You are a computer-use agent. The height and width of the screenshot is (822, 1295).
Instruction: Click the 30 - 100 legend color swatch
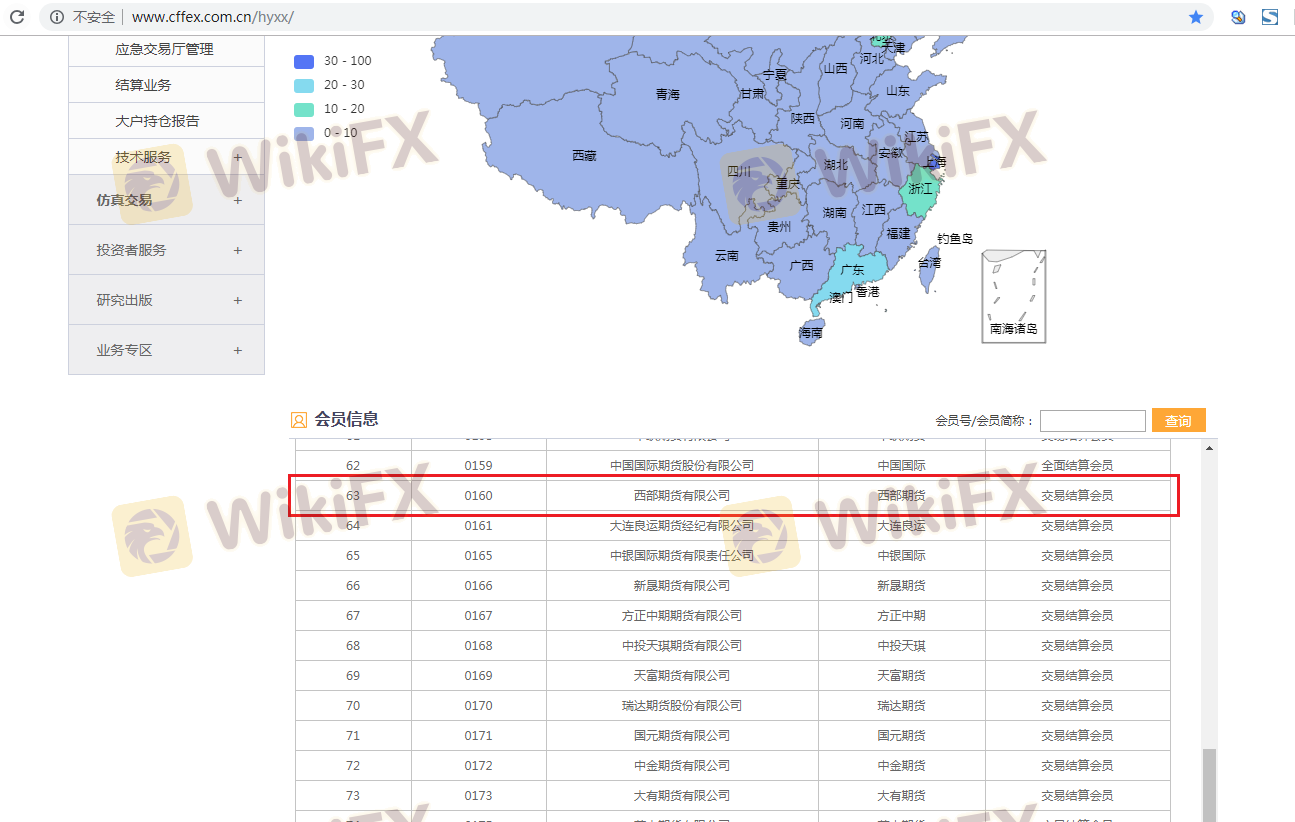coord(304,61)
